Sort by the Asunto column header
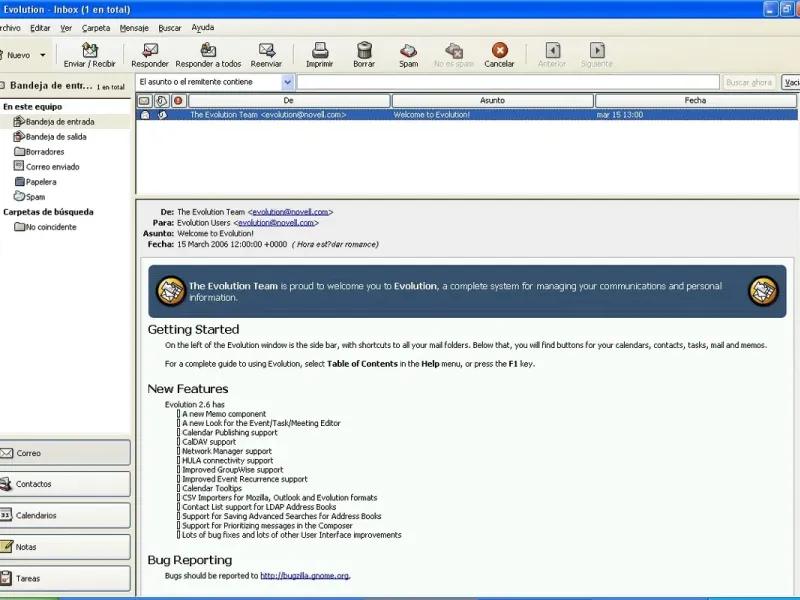Viewport: 800px width, 600px height. pyautogui.click(x=492, y=101)
